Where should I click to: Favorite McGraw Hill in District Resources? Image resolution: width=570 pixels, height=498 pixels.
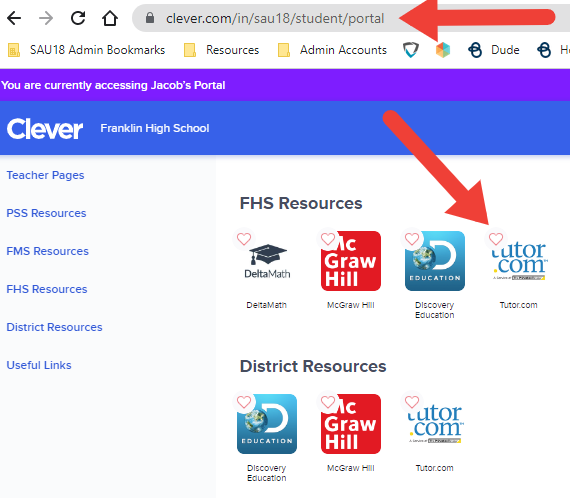(328, 402)
